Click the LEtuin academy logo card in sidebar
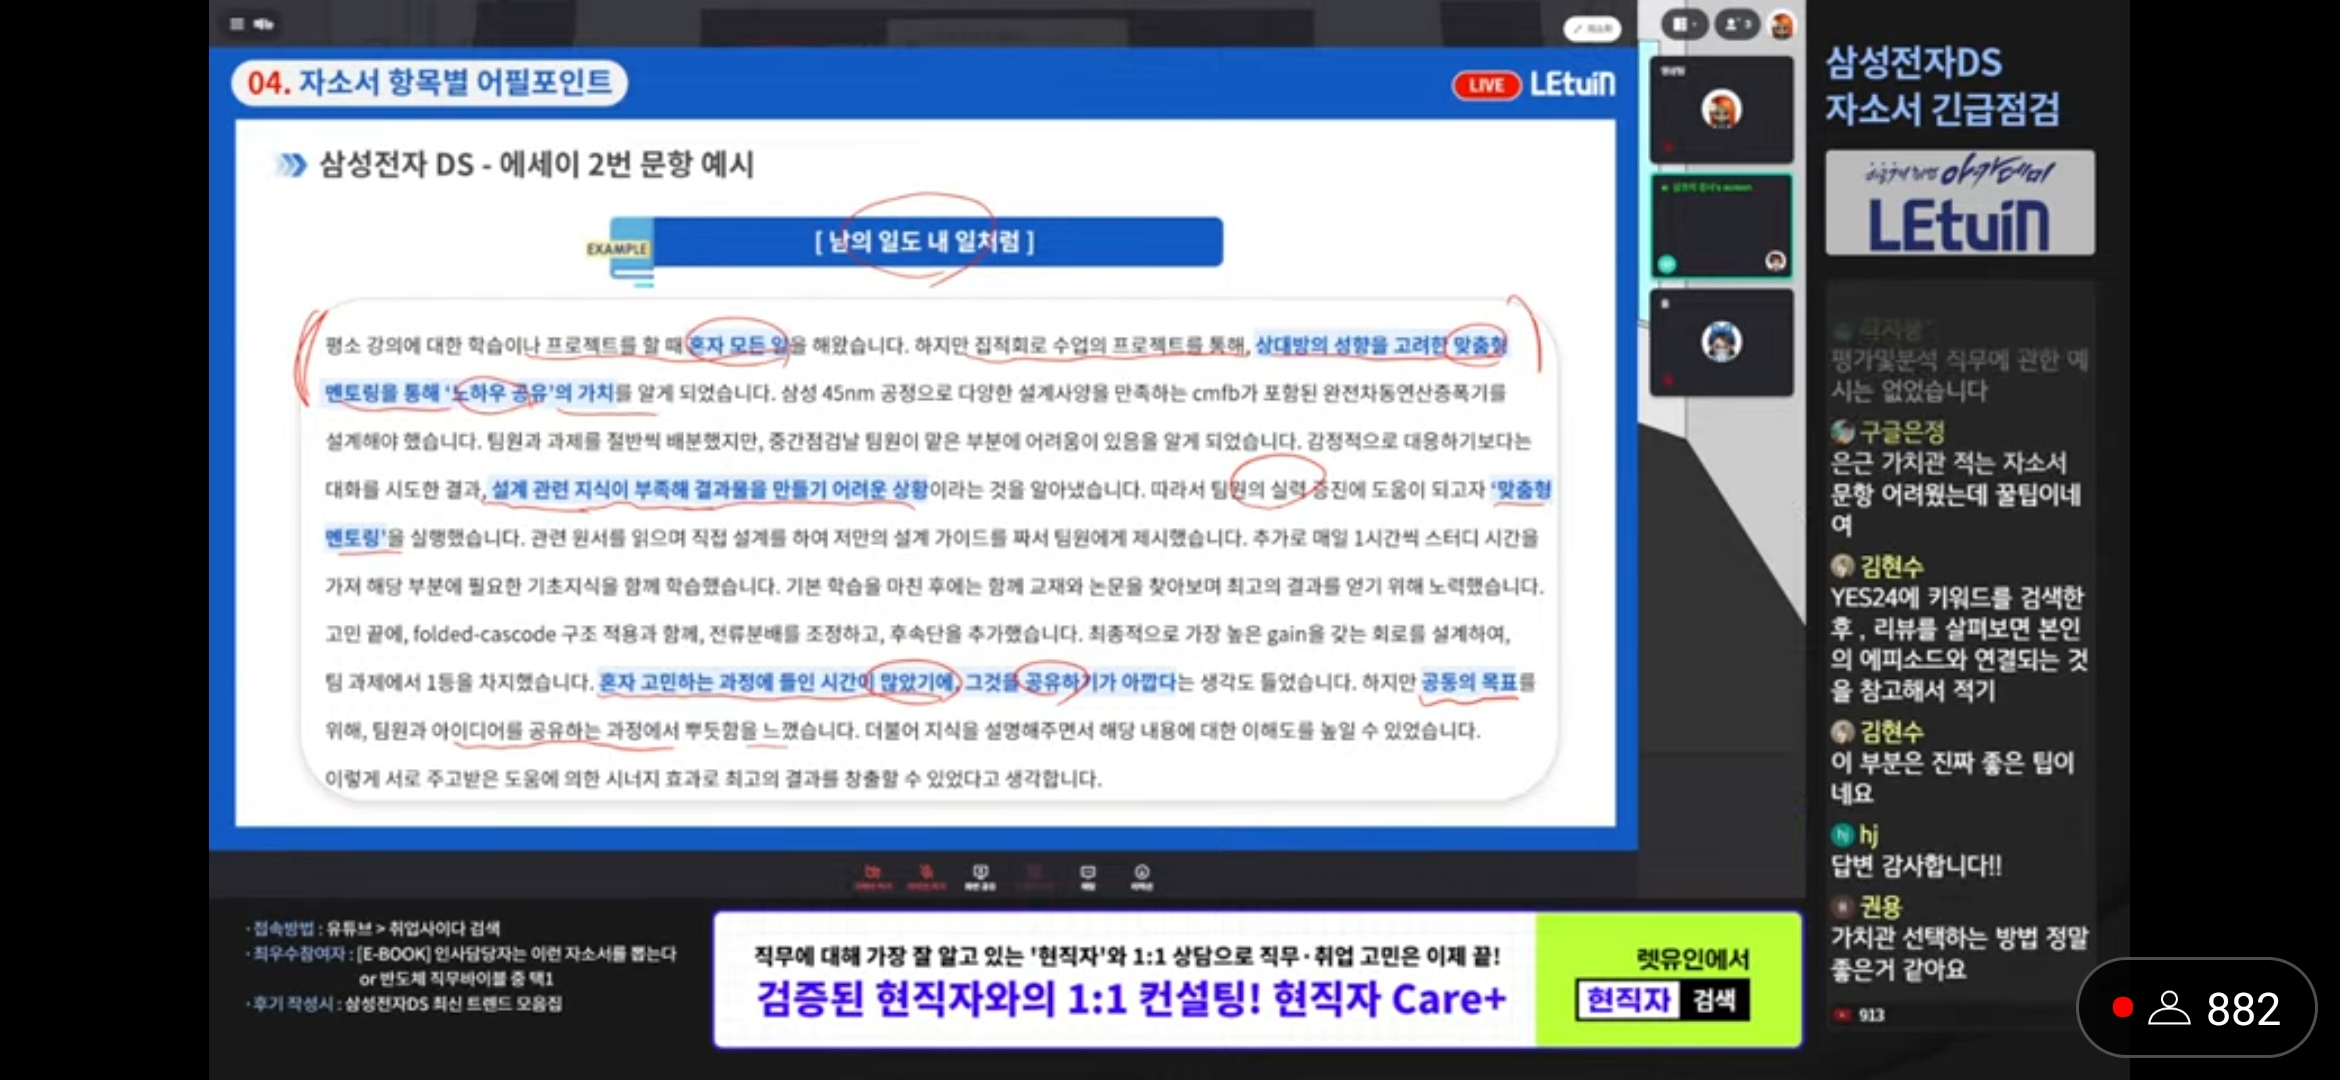Viewport: 2340px width, 1080px height. point(1959,203)
